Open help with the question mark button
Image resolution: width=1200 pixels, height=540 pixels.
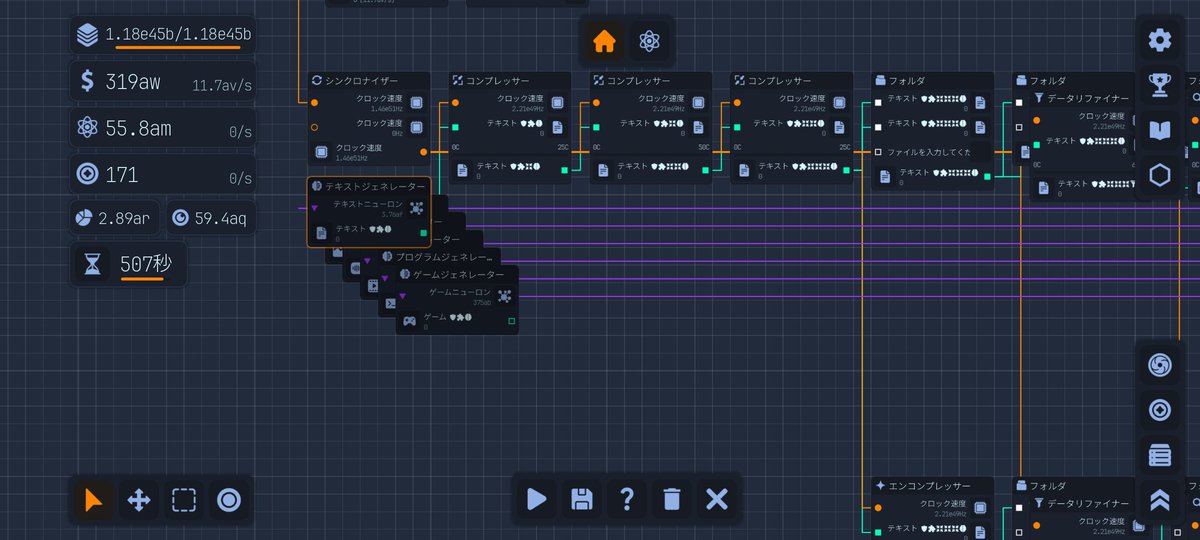(x=627, y=498)
